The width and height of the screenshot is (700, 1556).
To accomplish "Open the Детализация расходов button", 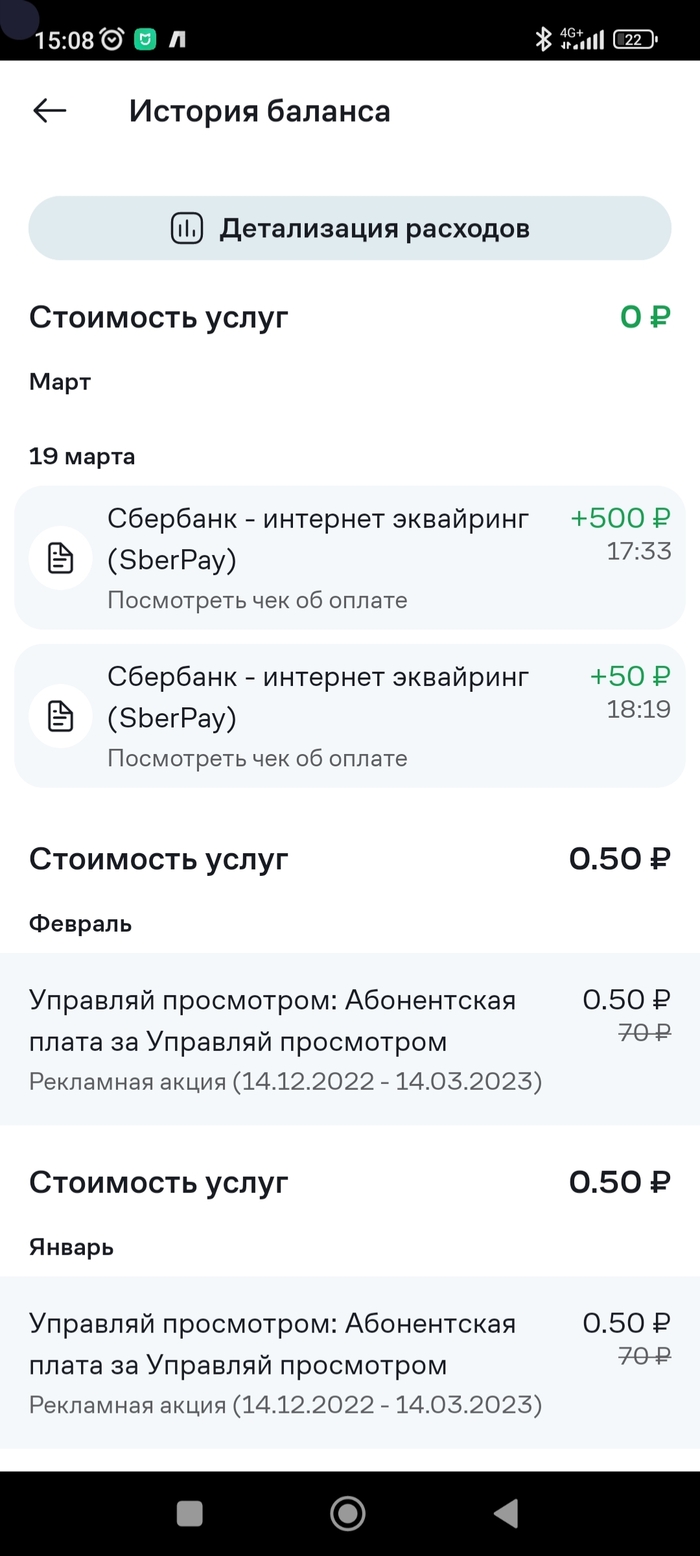I will 349,228.
